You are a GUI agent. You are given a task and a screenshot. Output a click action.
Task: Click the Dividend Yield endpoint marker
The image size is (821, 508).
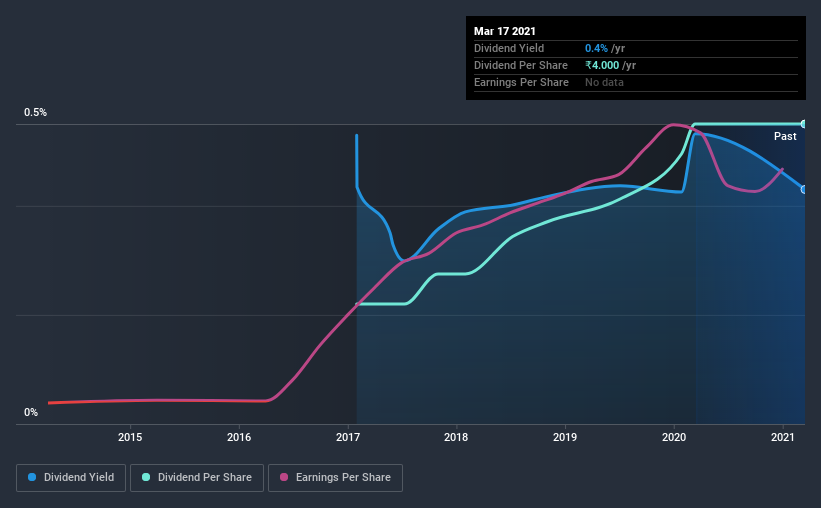pyautogui.click(x=804, y=190)
